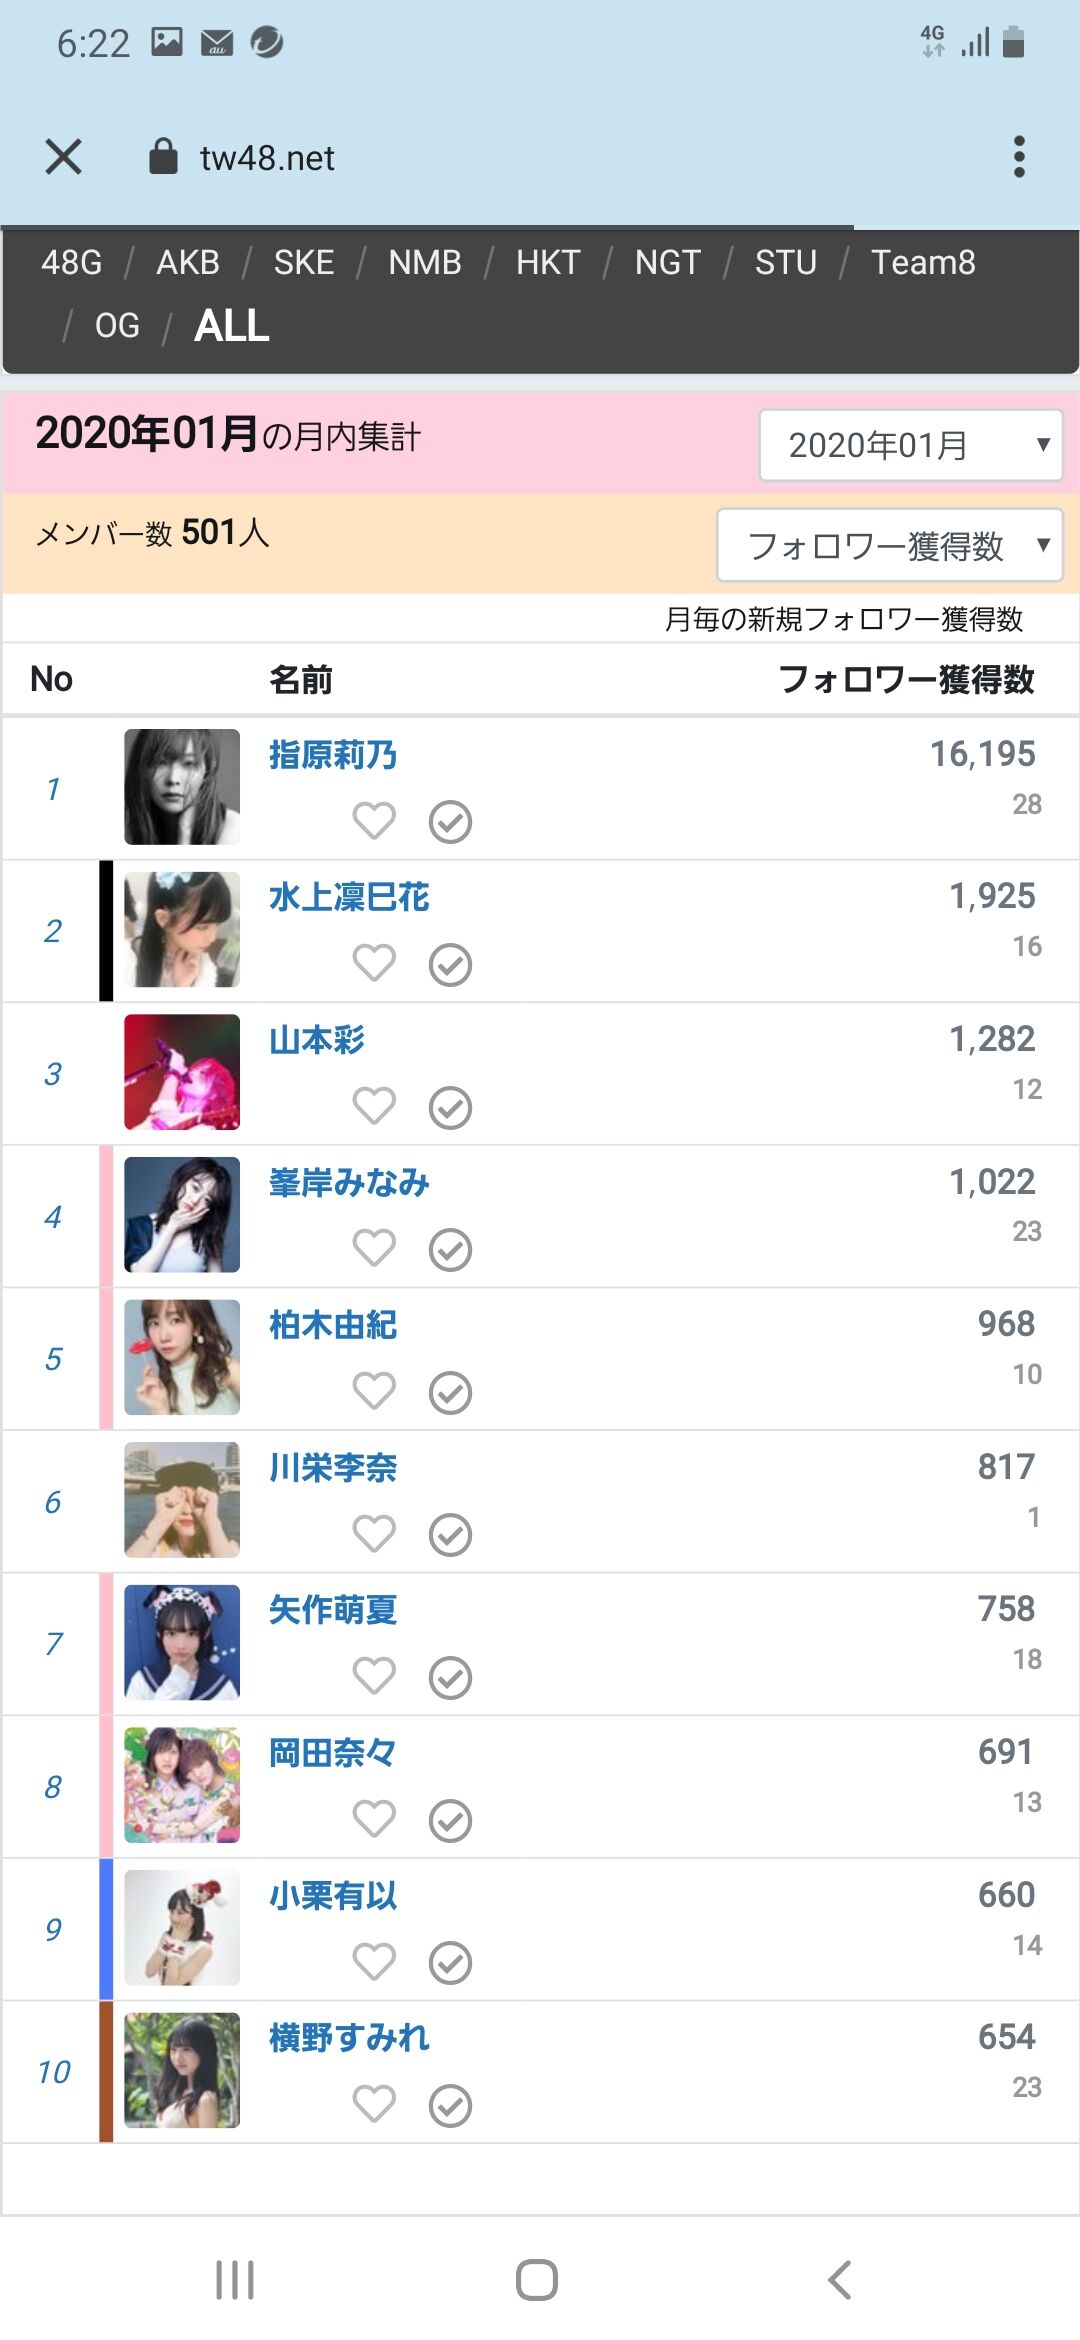Open 矢作萌夏's profile name link
Screen dimensions: 1080x2340
pyautogui.click(x=333, y=1610)
